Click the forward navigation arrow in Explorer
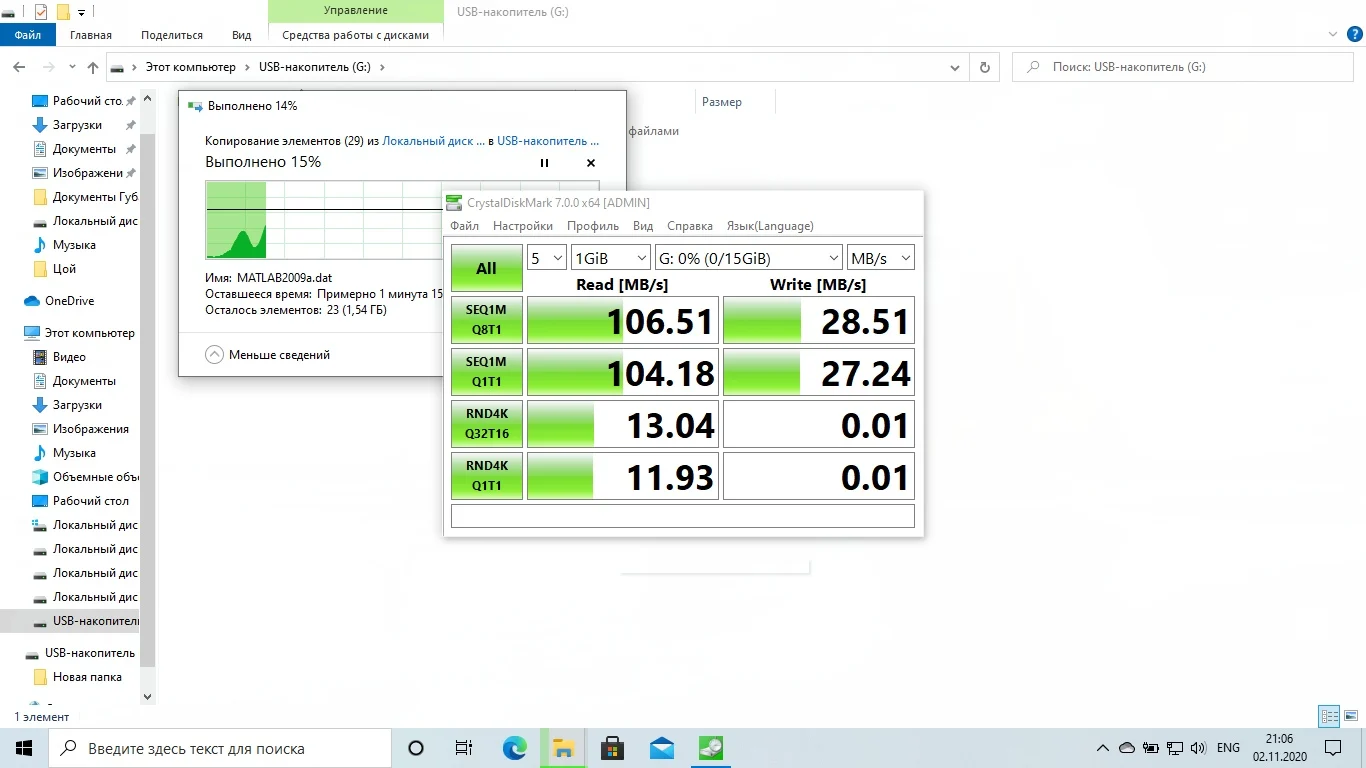The height and width of the screenshot is (768, 1366). (x=48, y=67)
